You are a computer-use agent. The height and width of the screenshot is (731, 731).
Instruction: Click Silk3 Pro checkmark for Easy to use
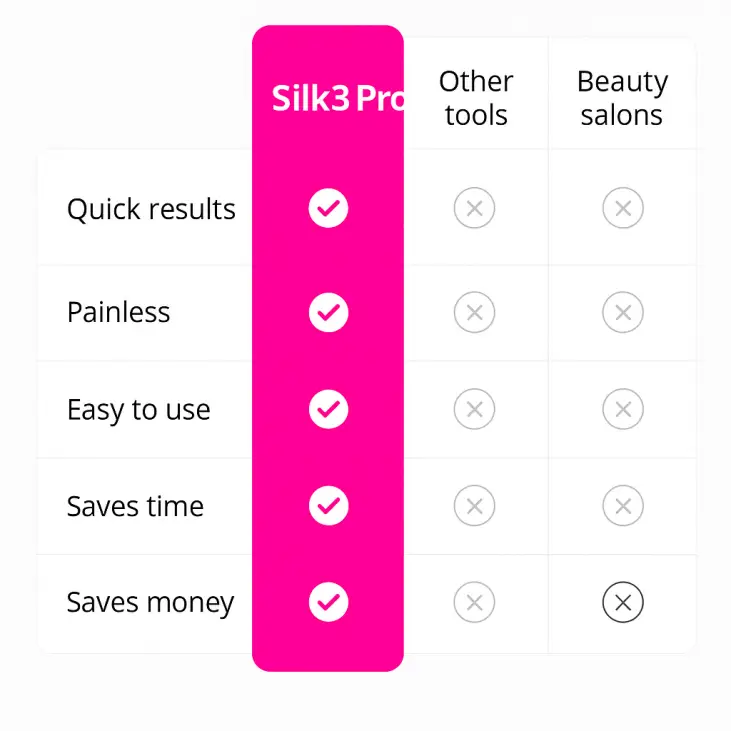point(328,409)
